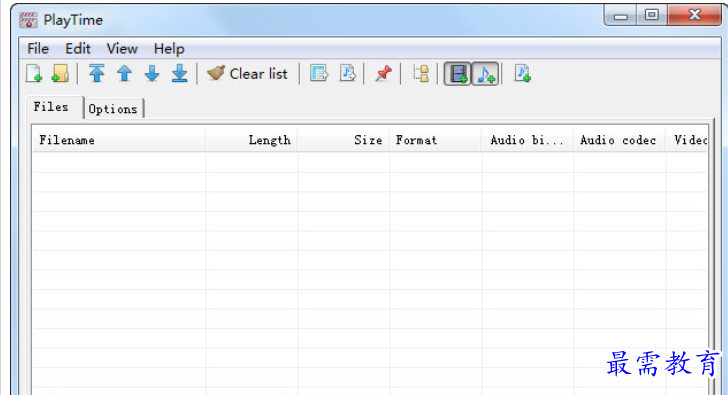Switch to the Options tab
The image size is (728, 395).
coord(113,109)
